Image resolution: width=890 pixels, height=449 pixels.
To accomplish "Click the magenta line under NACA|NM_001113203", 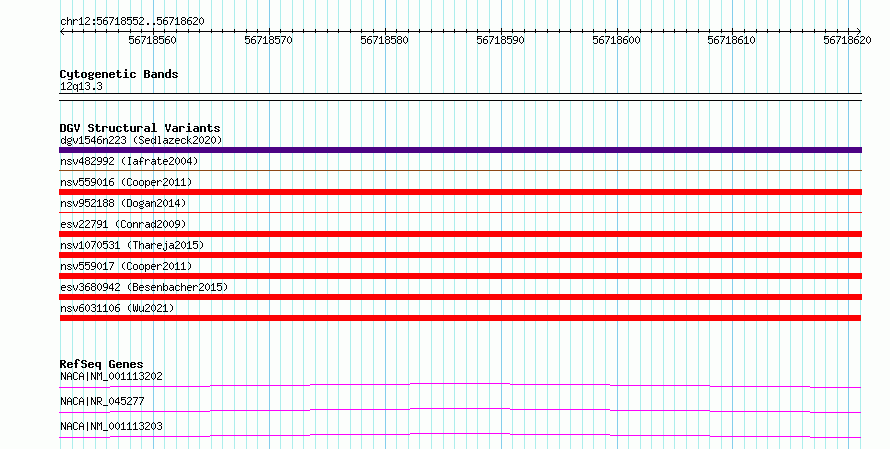I will (x=460, y=435).
